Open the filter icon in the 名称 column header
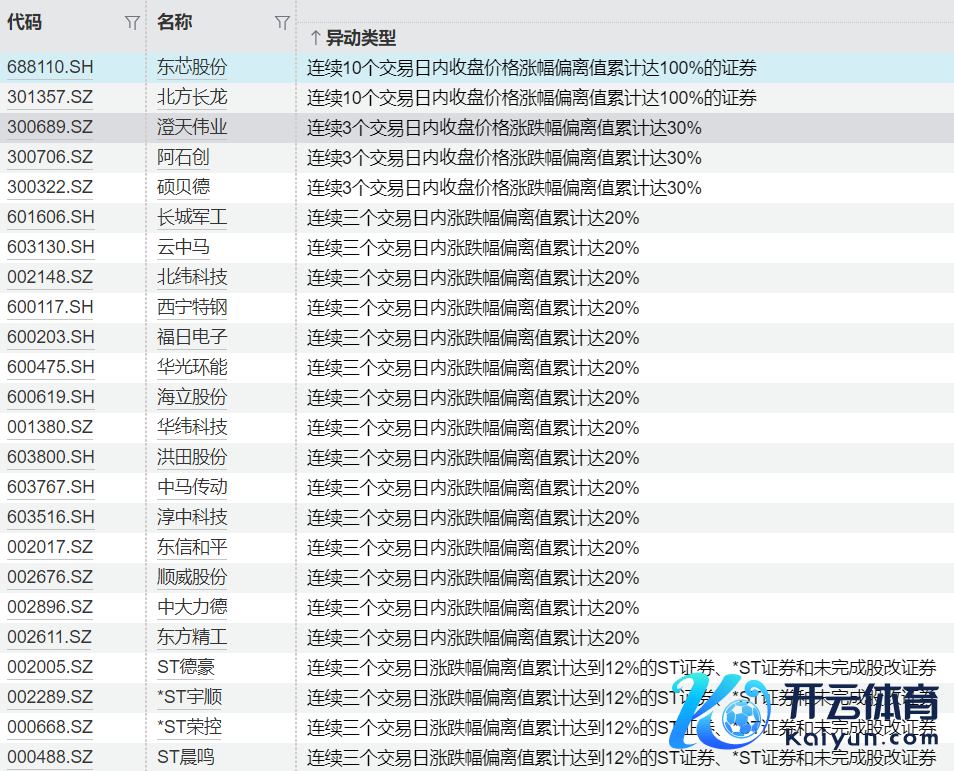 (x=282, y=23)
